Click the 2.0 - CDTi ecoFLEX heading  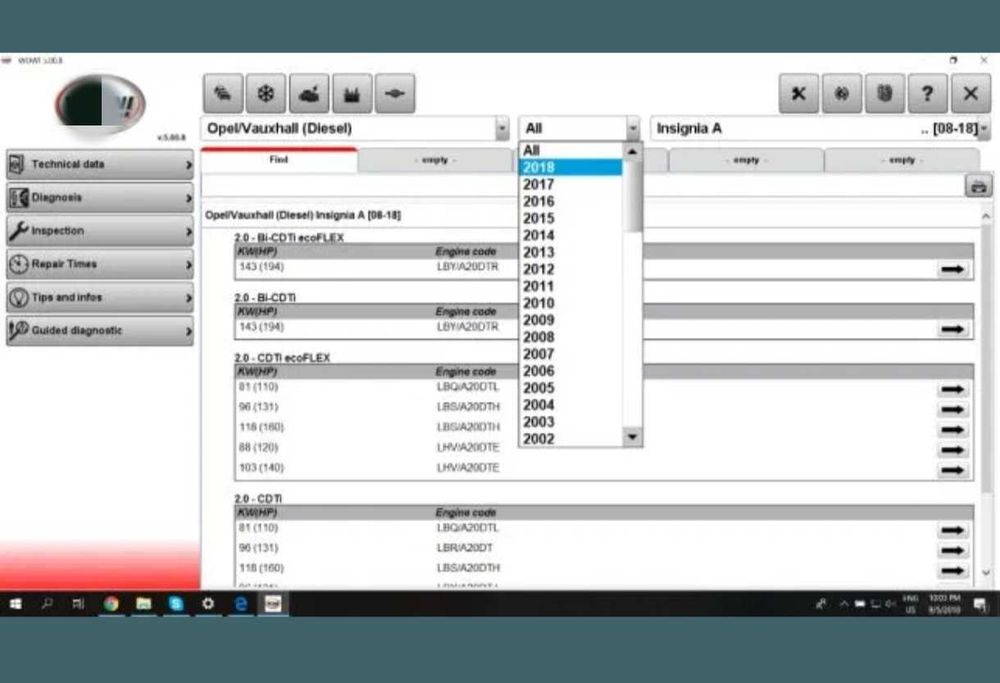click(282, 358)
